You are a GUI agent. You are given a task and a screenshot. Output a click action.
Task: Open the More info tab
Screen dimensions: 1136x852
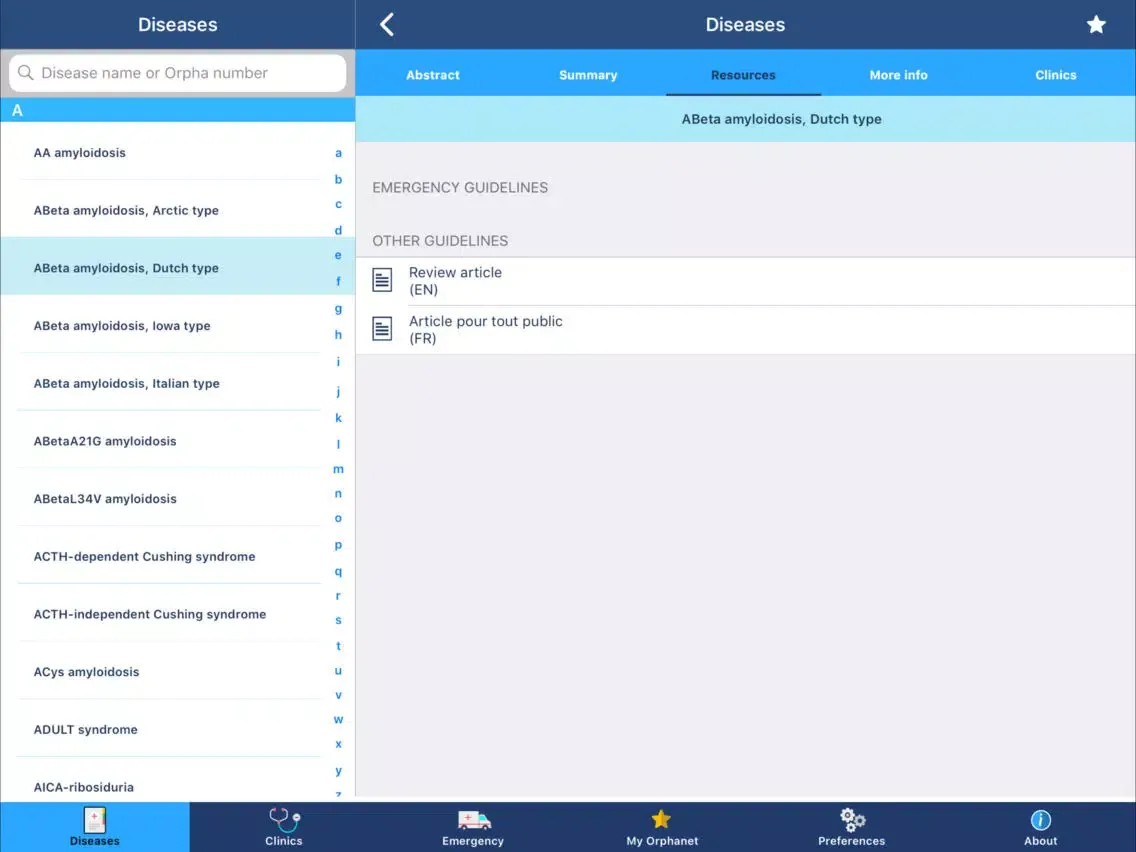898,75
